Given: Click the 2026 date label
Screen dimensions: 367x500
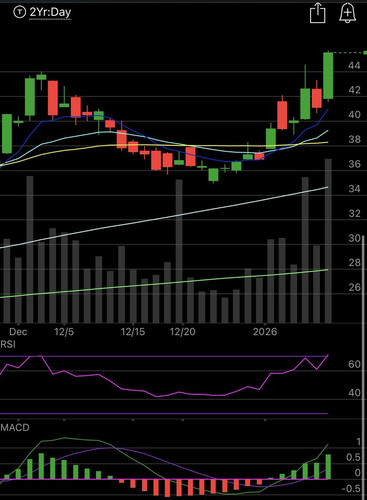Looking at the screenshot, I should point(265,332).
